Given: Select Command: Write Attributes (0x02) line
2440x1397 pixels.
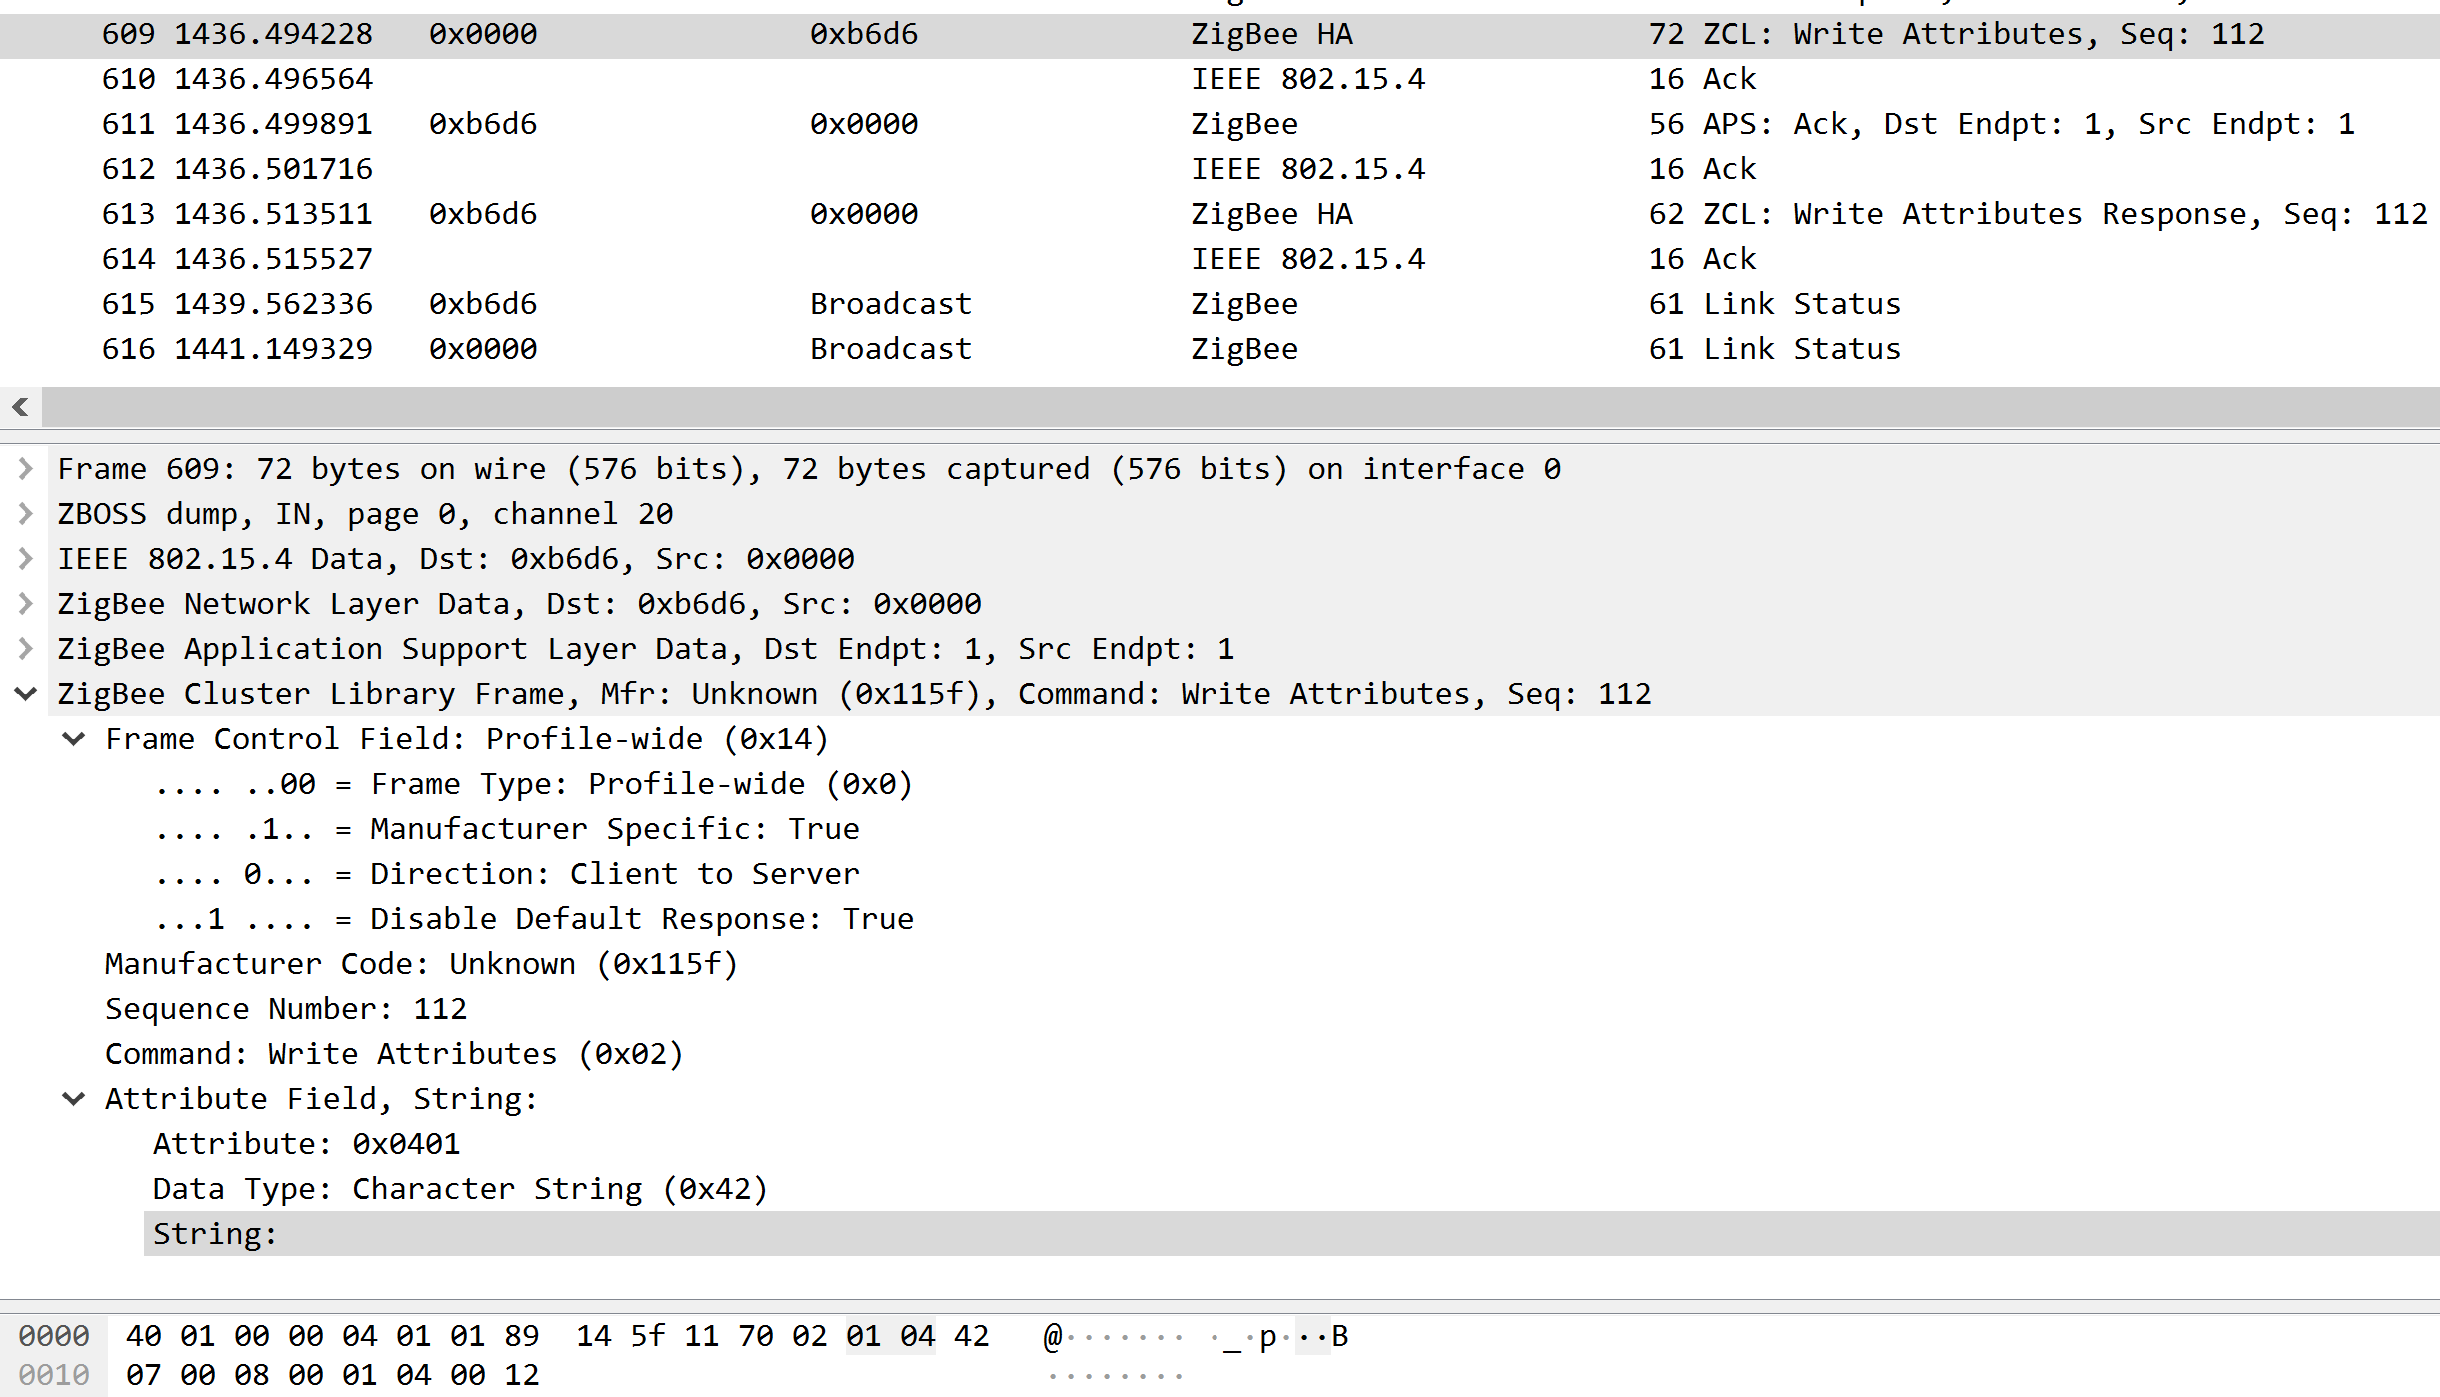Looking at the screenshot, I should pyautogui.click(x=394, y=1054).
